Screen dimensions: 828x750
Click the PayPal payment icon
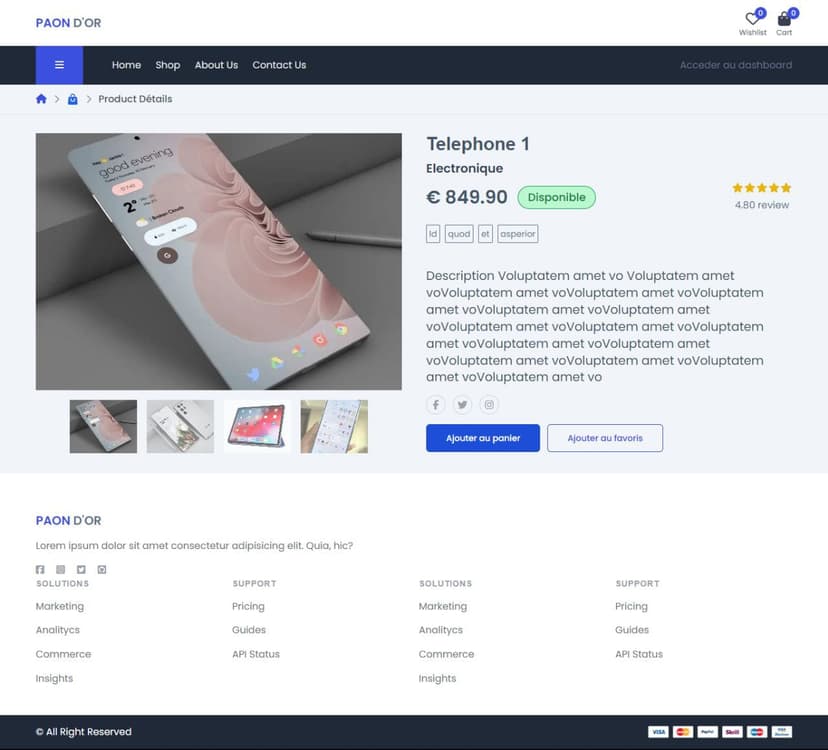pyautogui.click(x=707, y=732)
